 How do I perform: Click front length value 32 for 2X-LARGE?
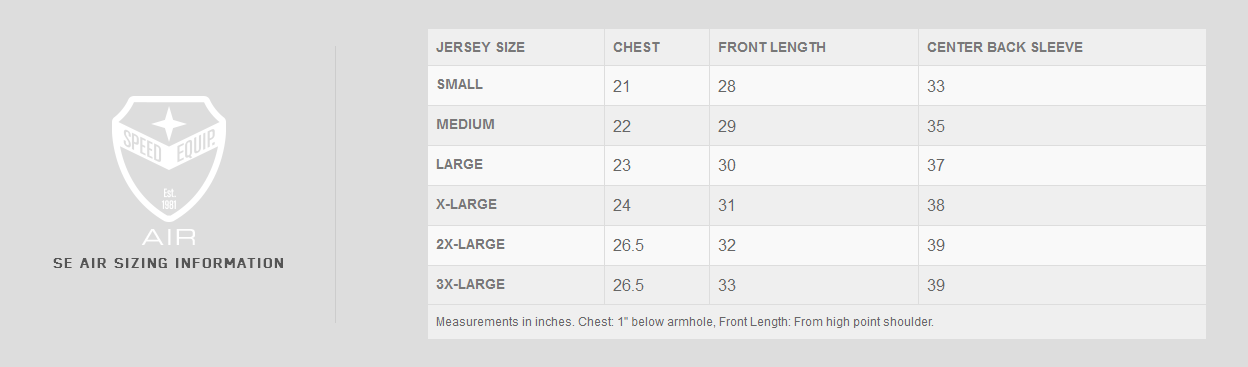tap(727, 246)
